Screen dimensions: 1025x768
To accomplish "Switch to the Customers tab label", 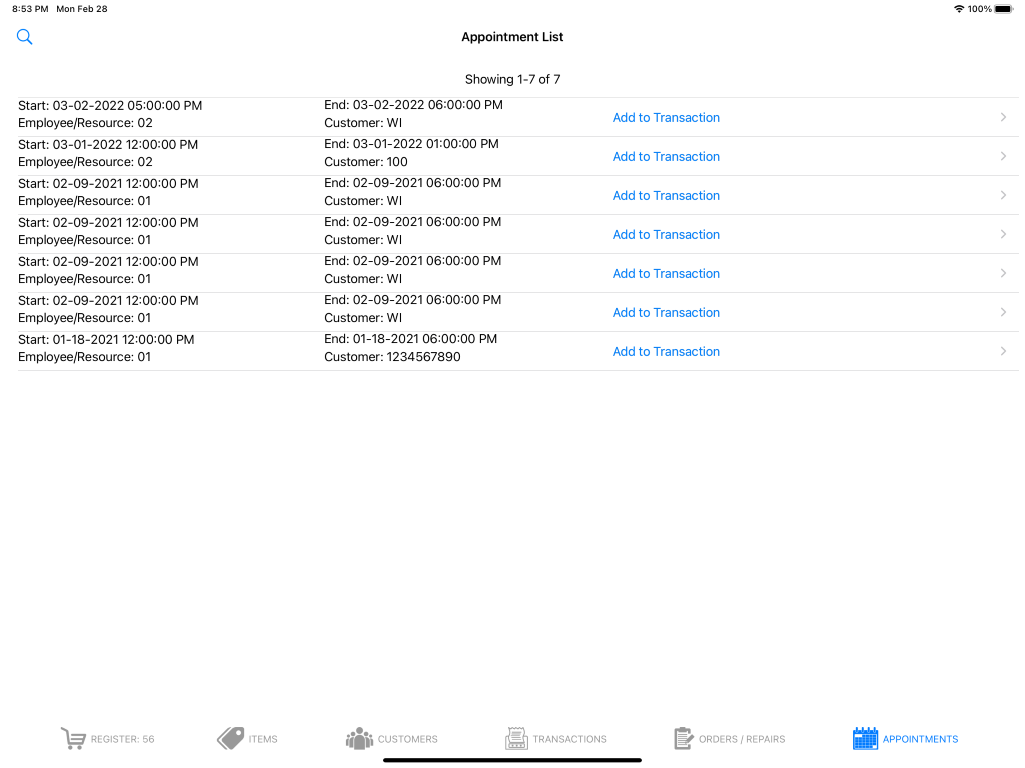I will (407, 739).
